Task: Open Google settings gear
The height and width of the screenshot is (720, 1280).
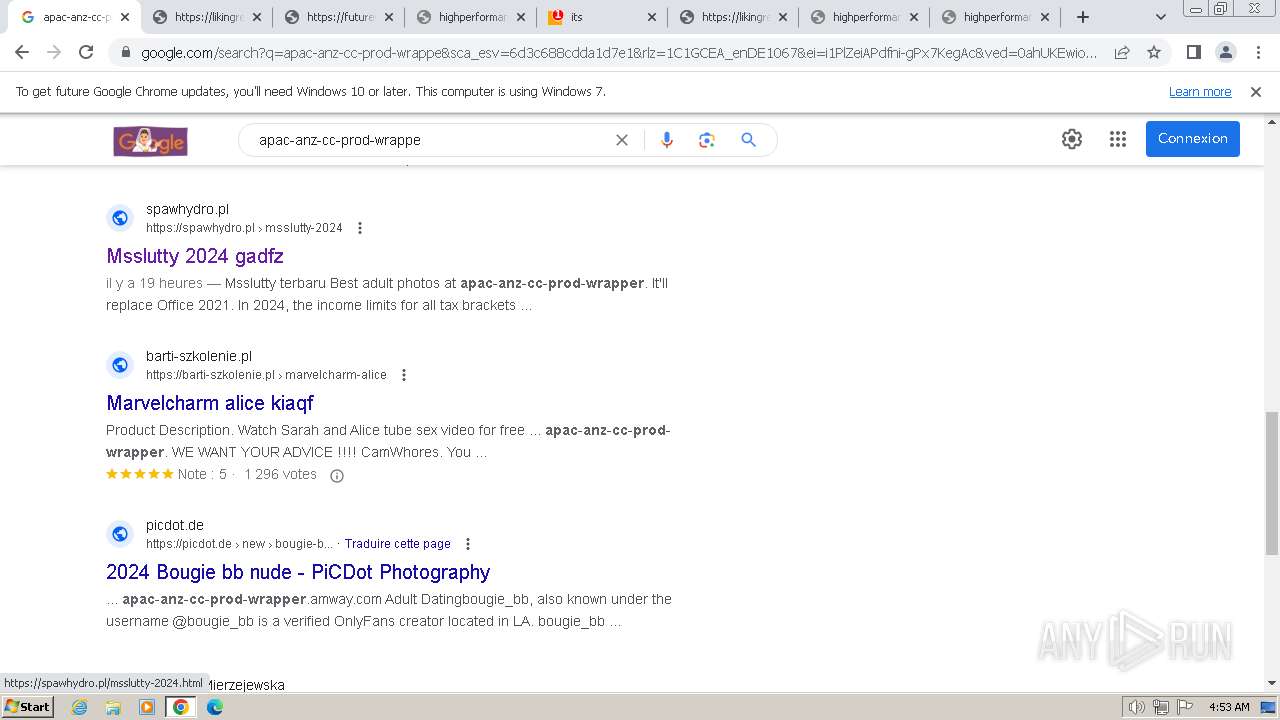Action: coord(1072,139)
